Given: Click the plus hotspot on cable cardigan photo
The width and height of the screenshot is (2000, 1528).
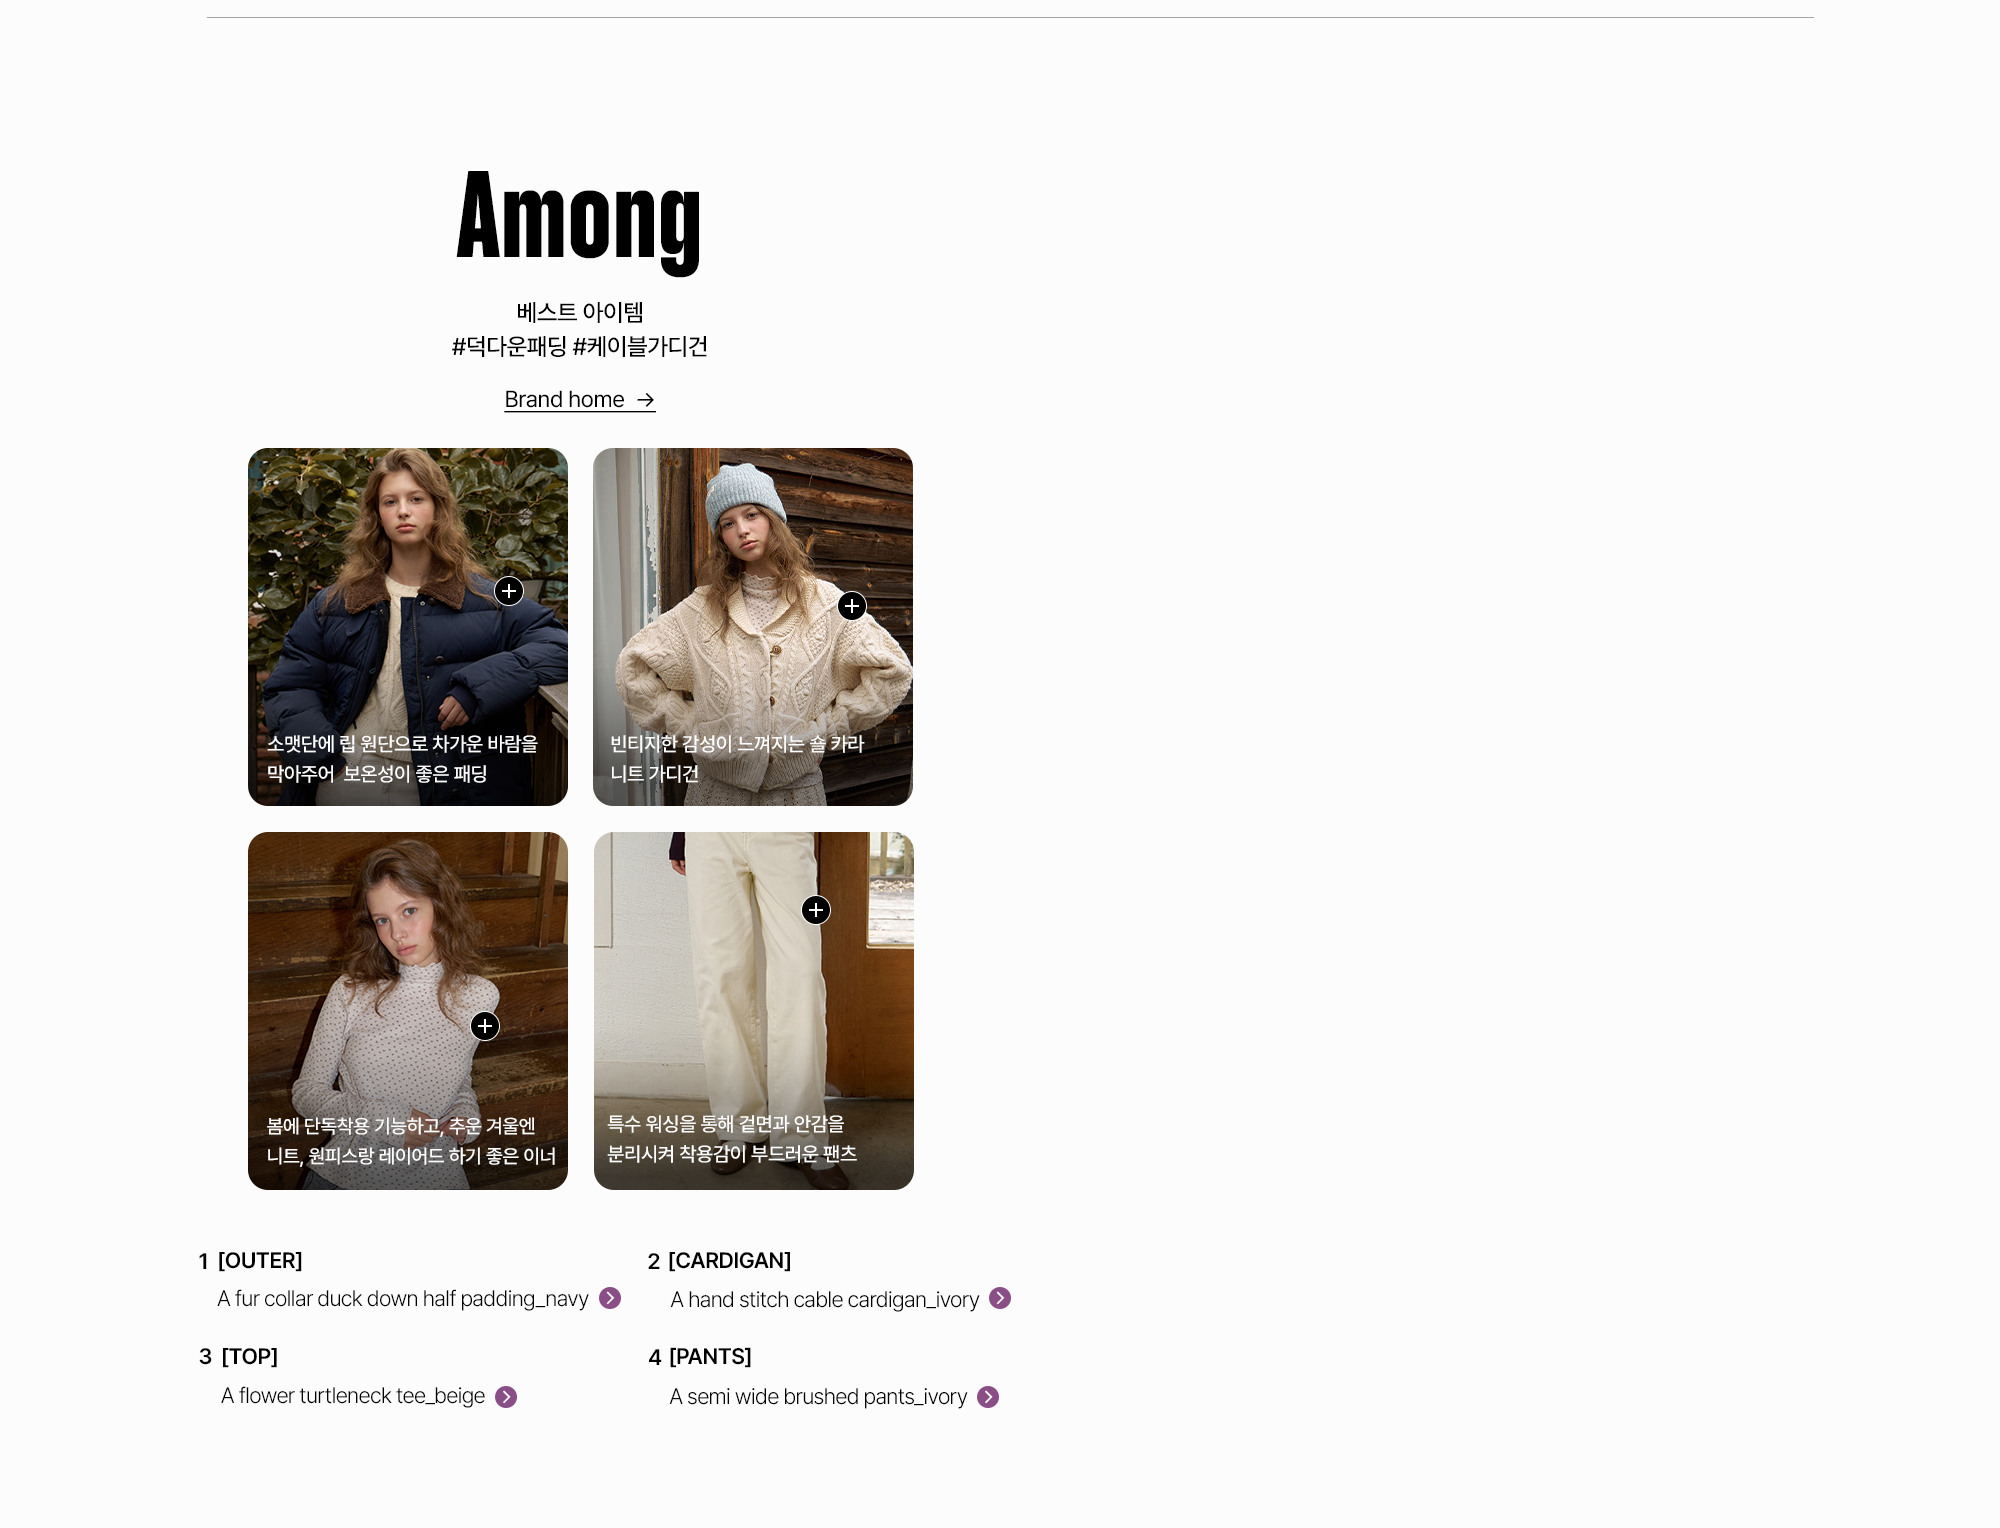Looking at the screenshot, I should 852,605.
